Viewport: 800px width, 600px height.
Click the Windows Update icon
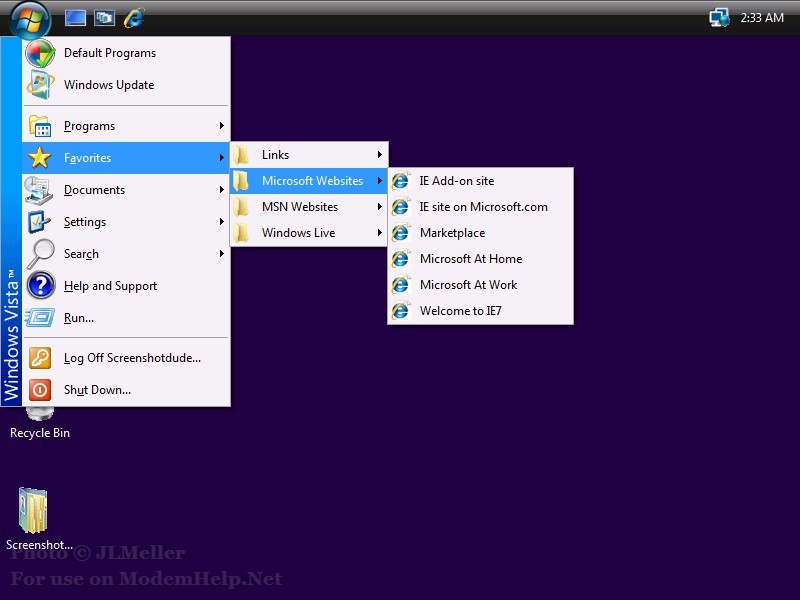[x=40, y=85]
